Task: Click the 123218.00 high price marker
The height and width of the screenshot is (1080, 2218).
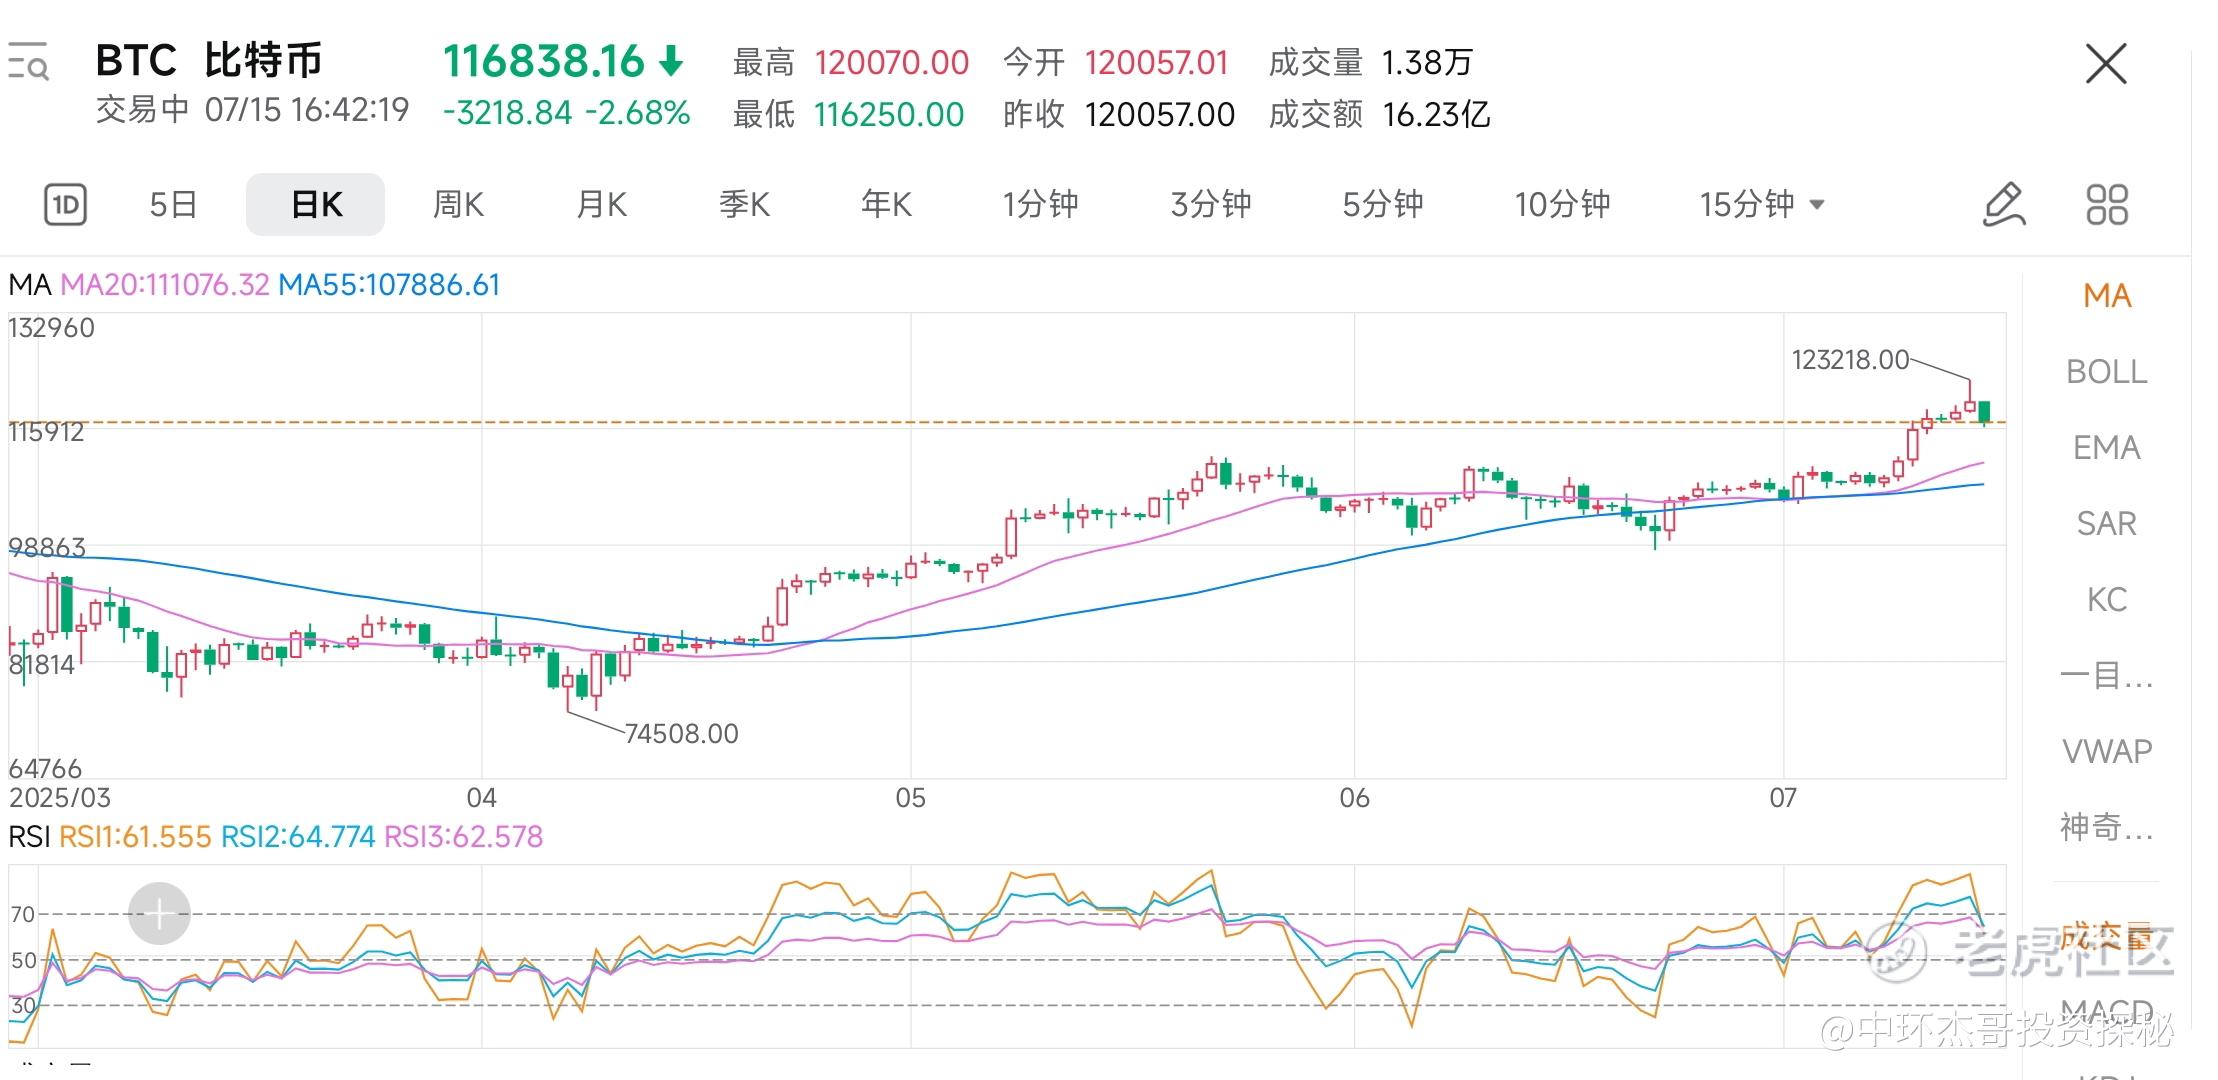Action: tap(1850, 360)
